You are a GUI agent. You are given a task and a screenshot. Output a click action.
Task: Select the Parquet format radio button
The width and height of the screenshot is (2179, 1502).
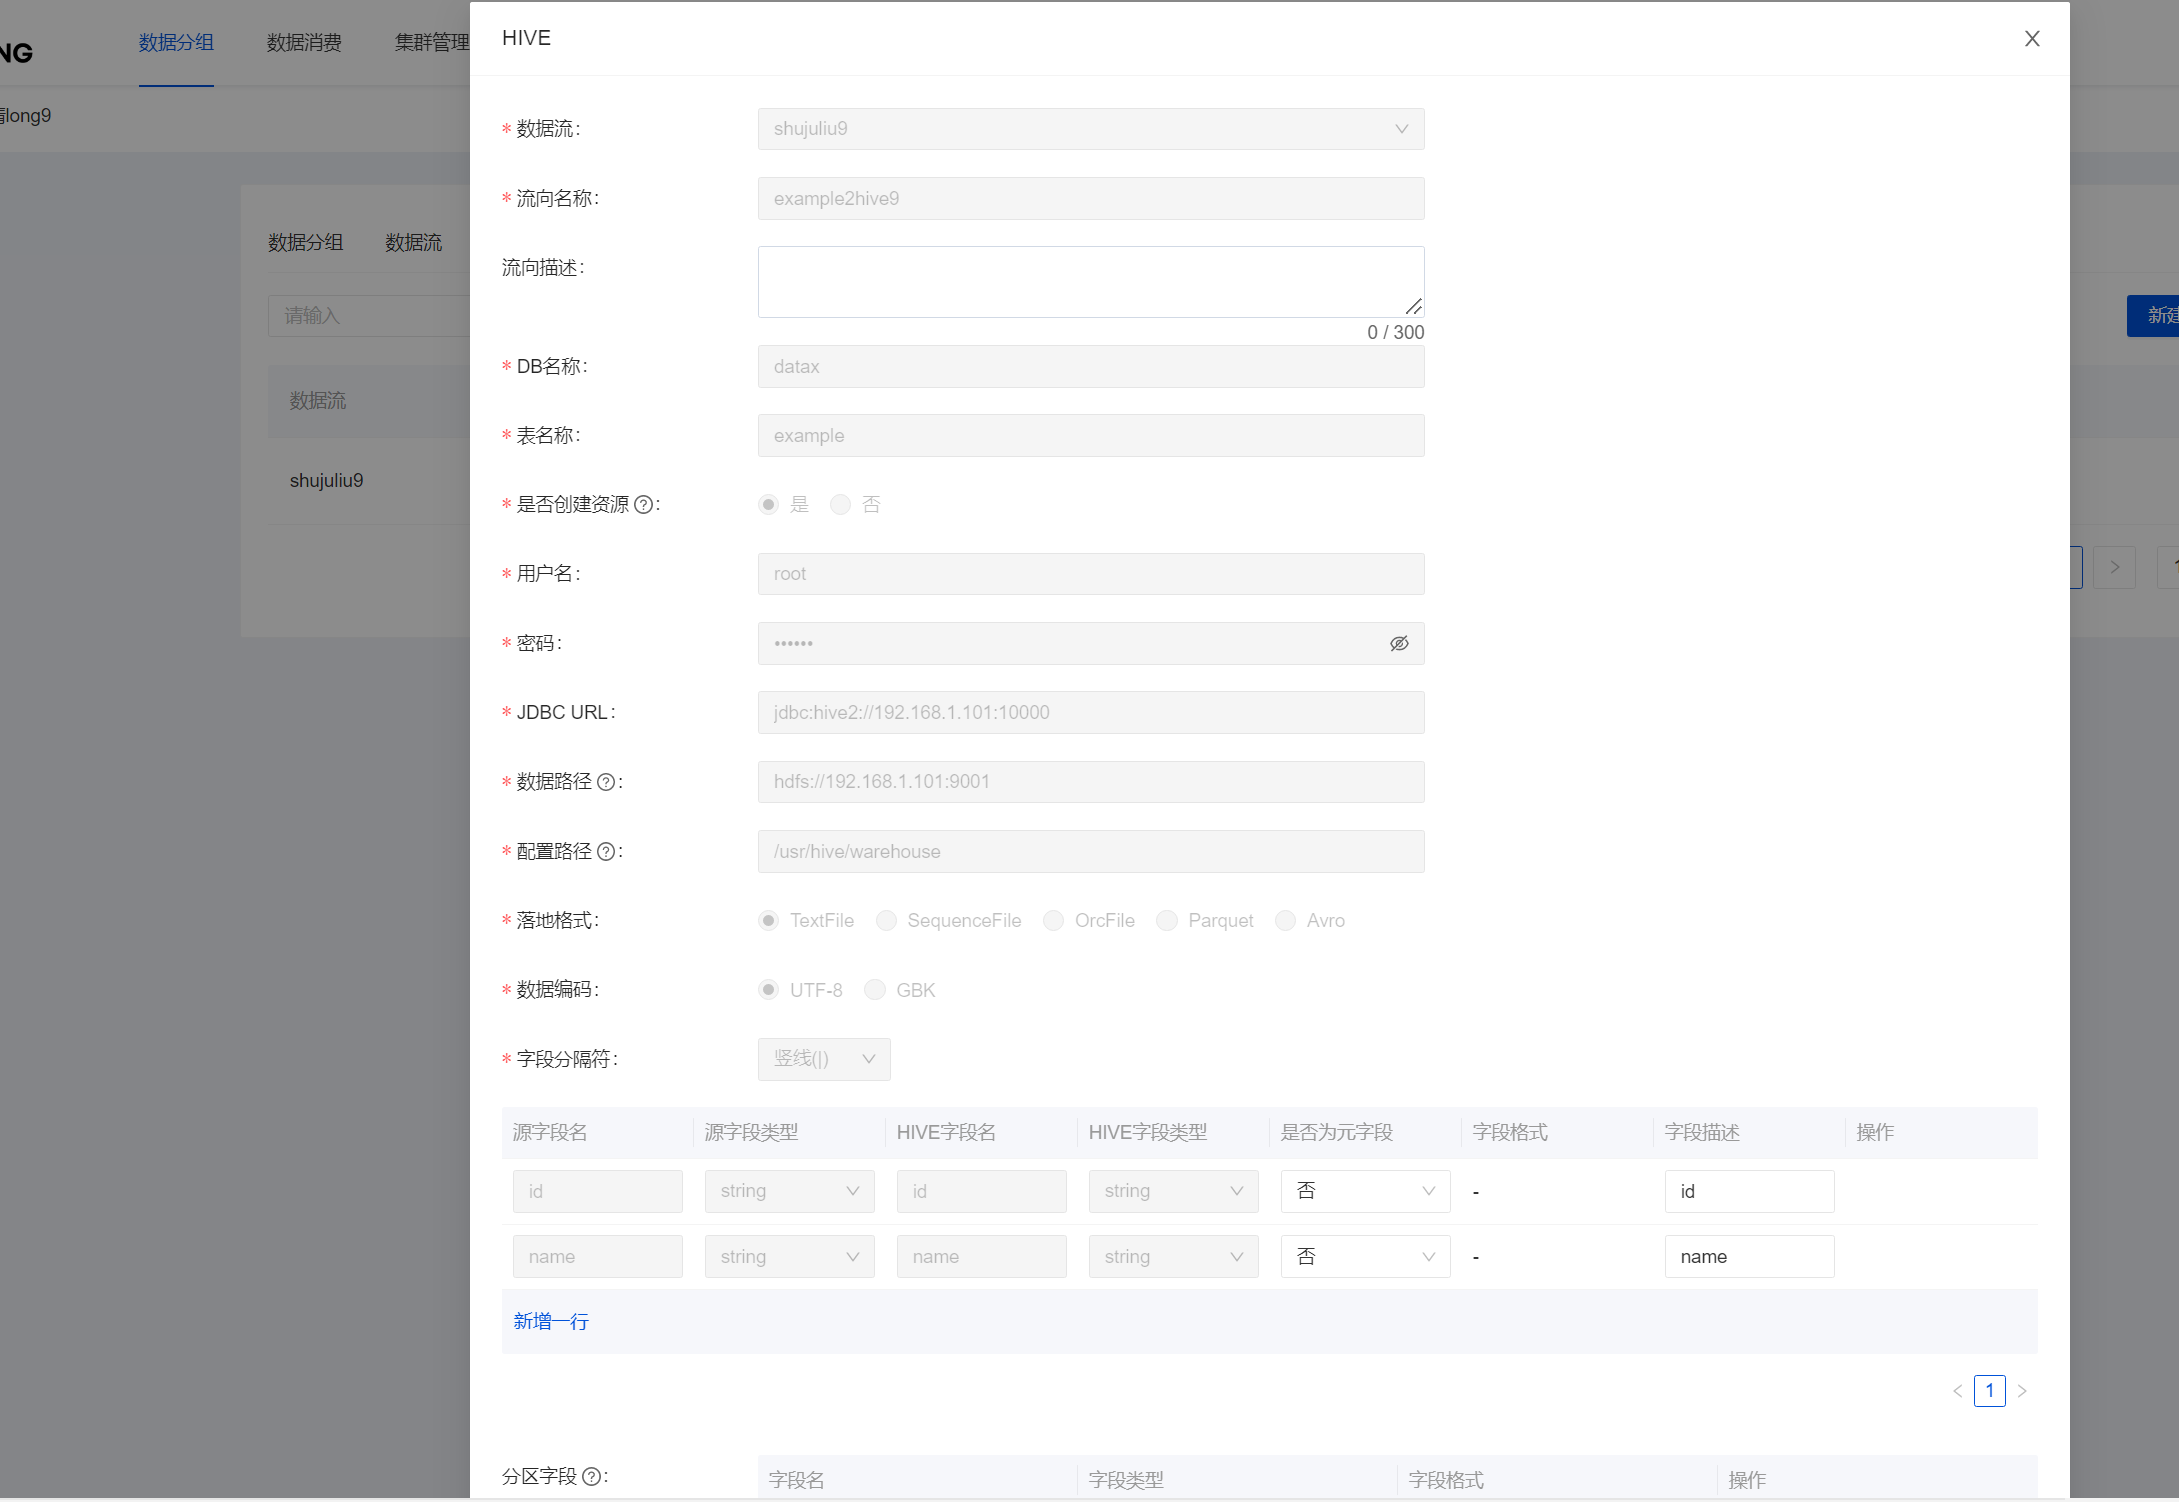tap(1166, 921)
